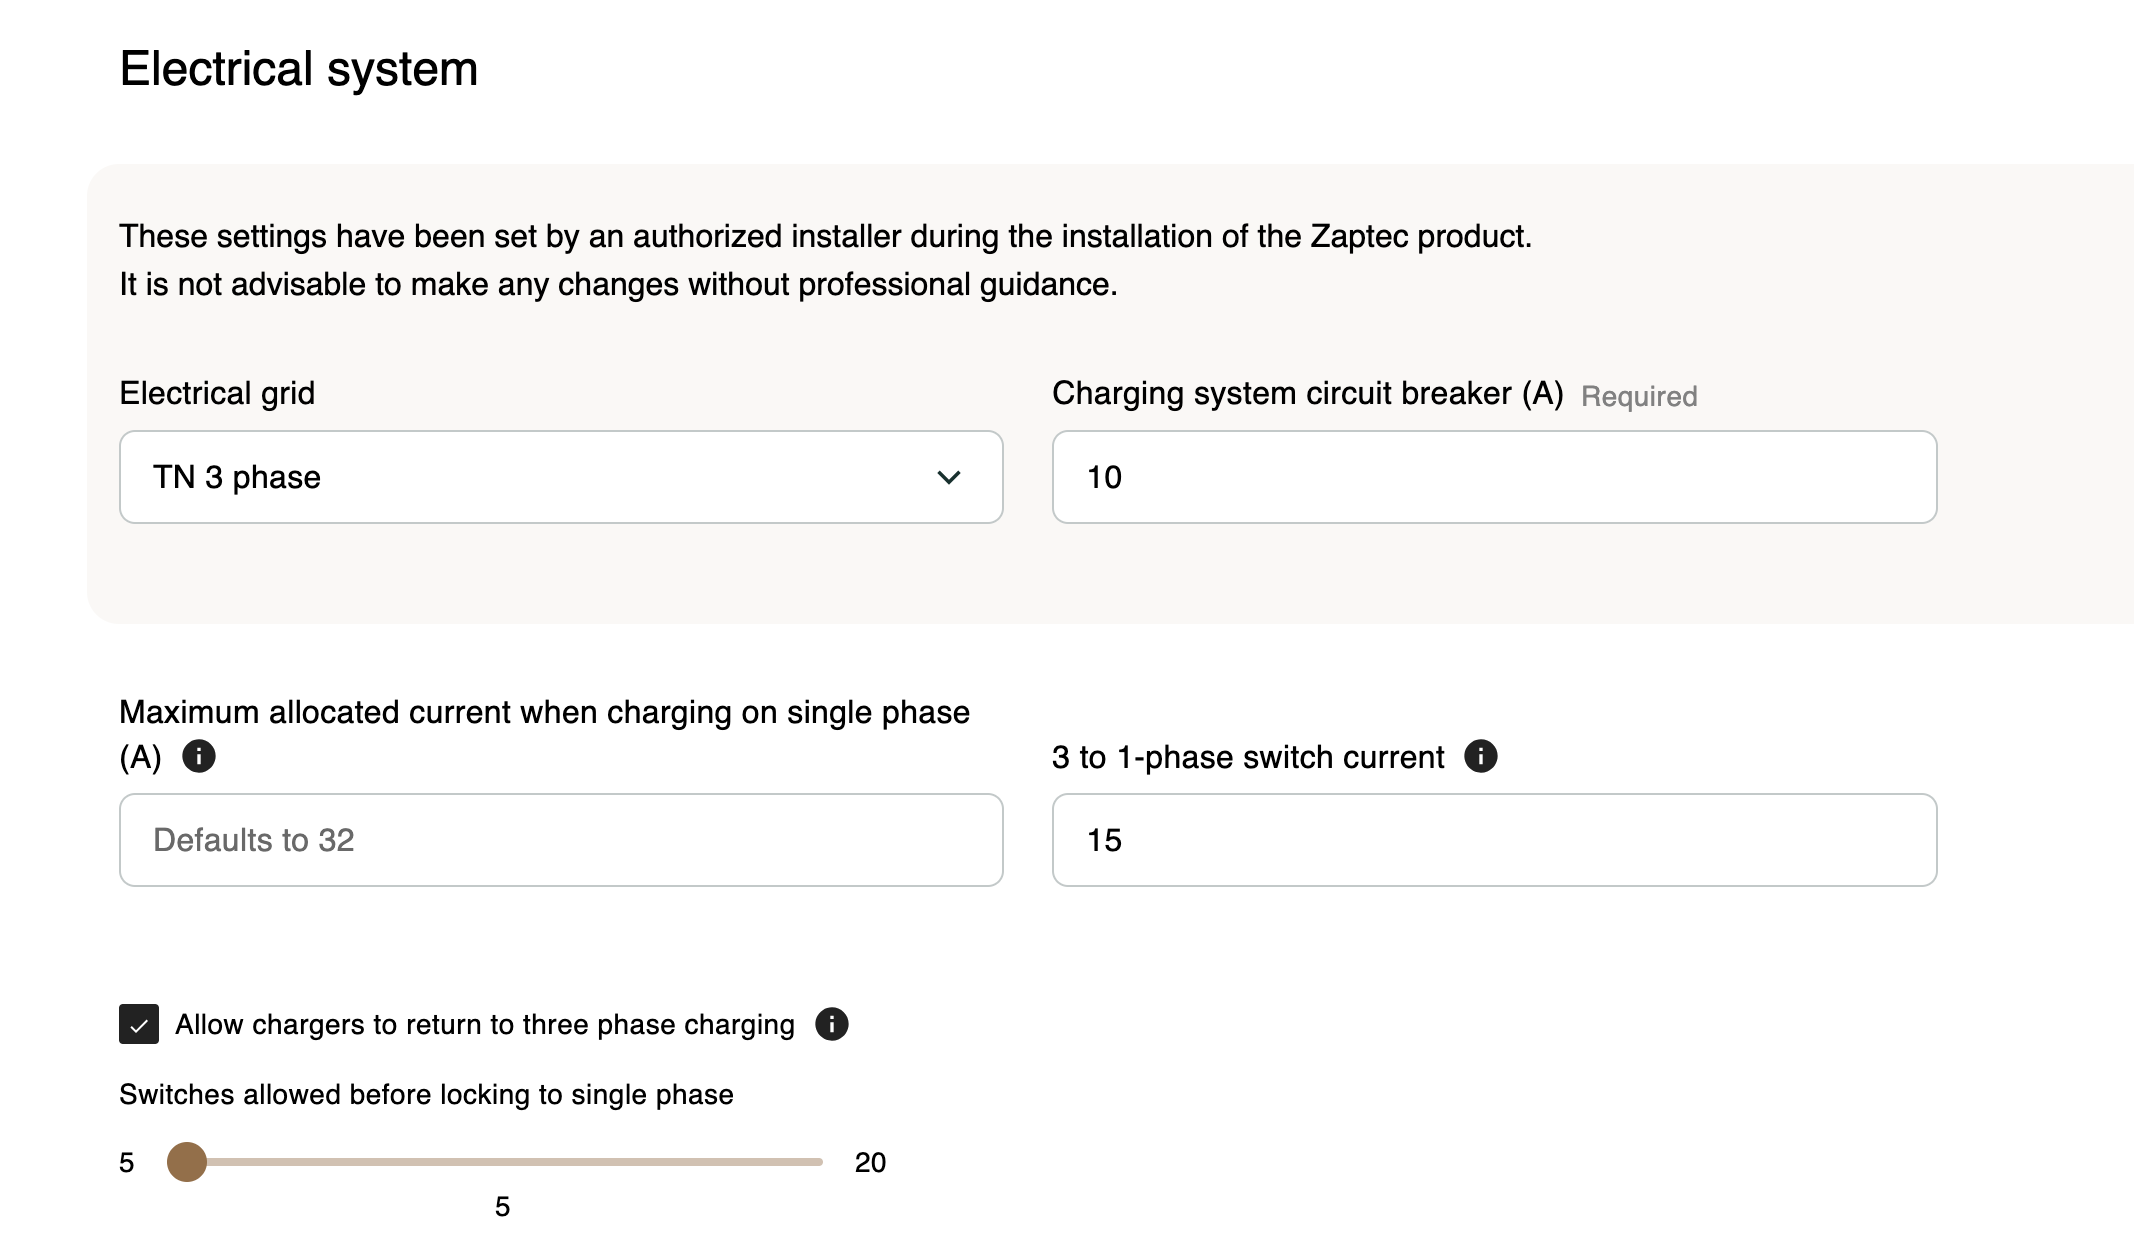Click the chevron arrow in Electrical grid box

948,477
